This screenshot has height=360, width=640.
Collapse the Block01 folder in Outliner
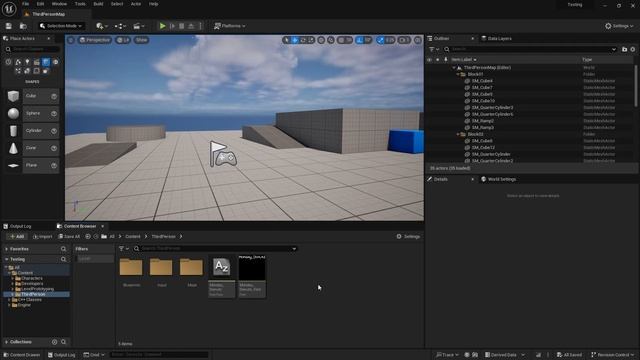458,74
